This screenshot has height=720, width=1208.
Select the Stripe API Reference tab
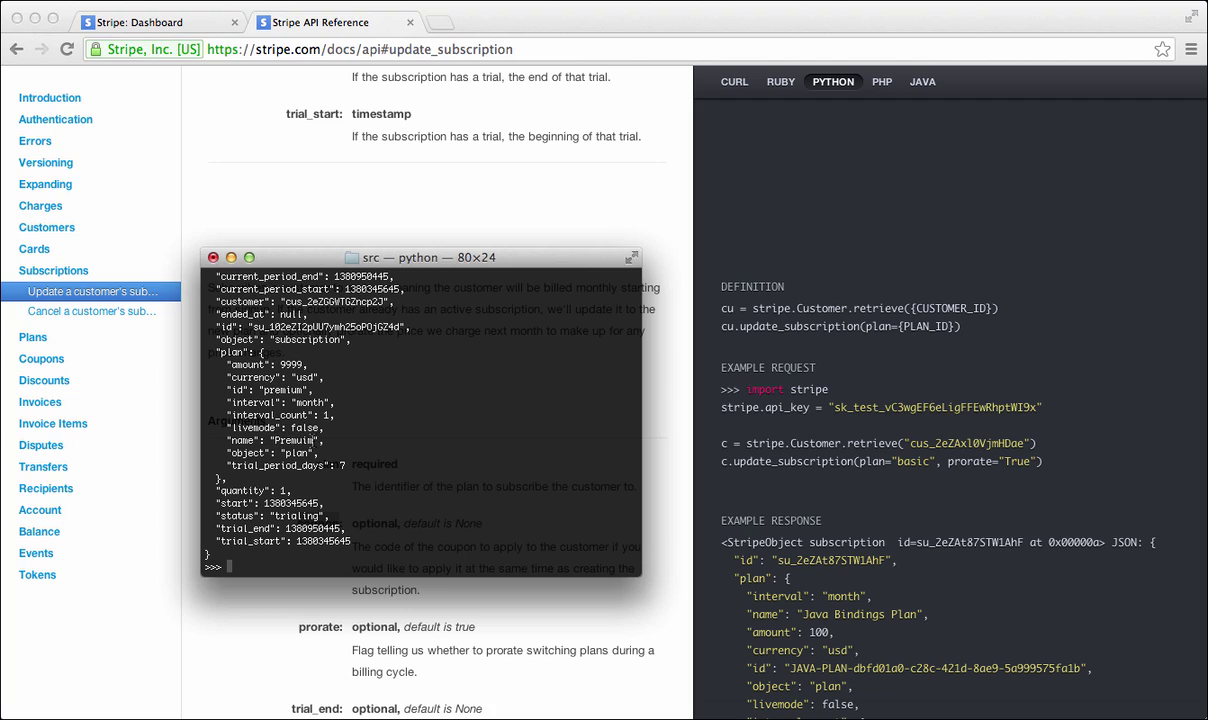click(333, 22)
